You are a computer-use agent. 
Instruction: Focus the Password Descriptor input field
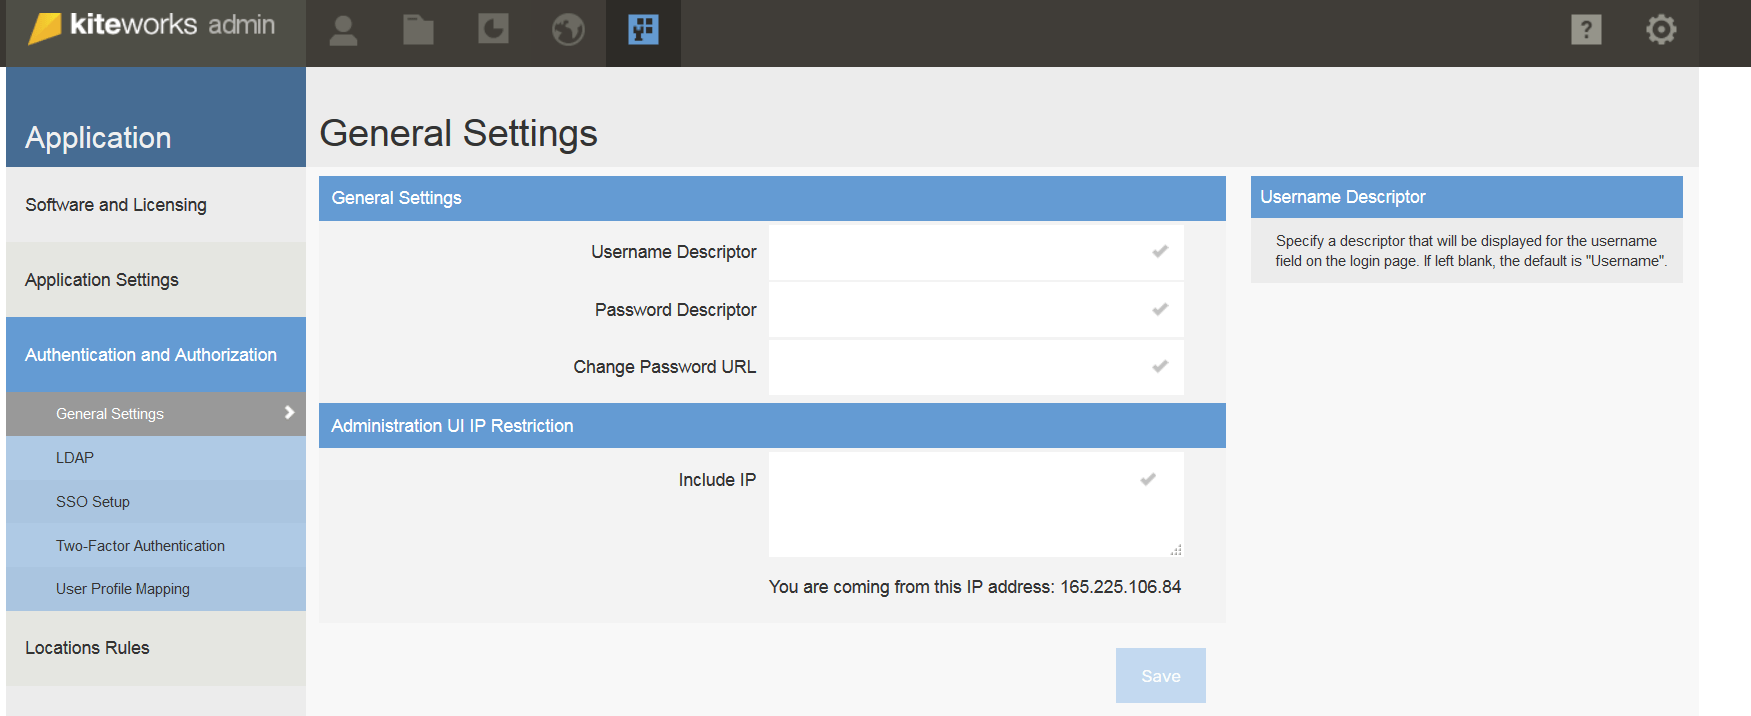976,310
